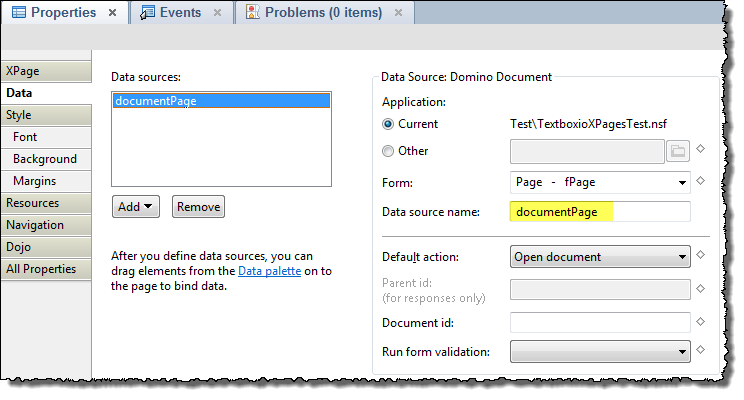Image resolution: width=744 pixels, height=400 pixels.
Task: Select the Current application radio button
Action: [389, 124]
